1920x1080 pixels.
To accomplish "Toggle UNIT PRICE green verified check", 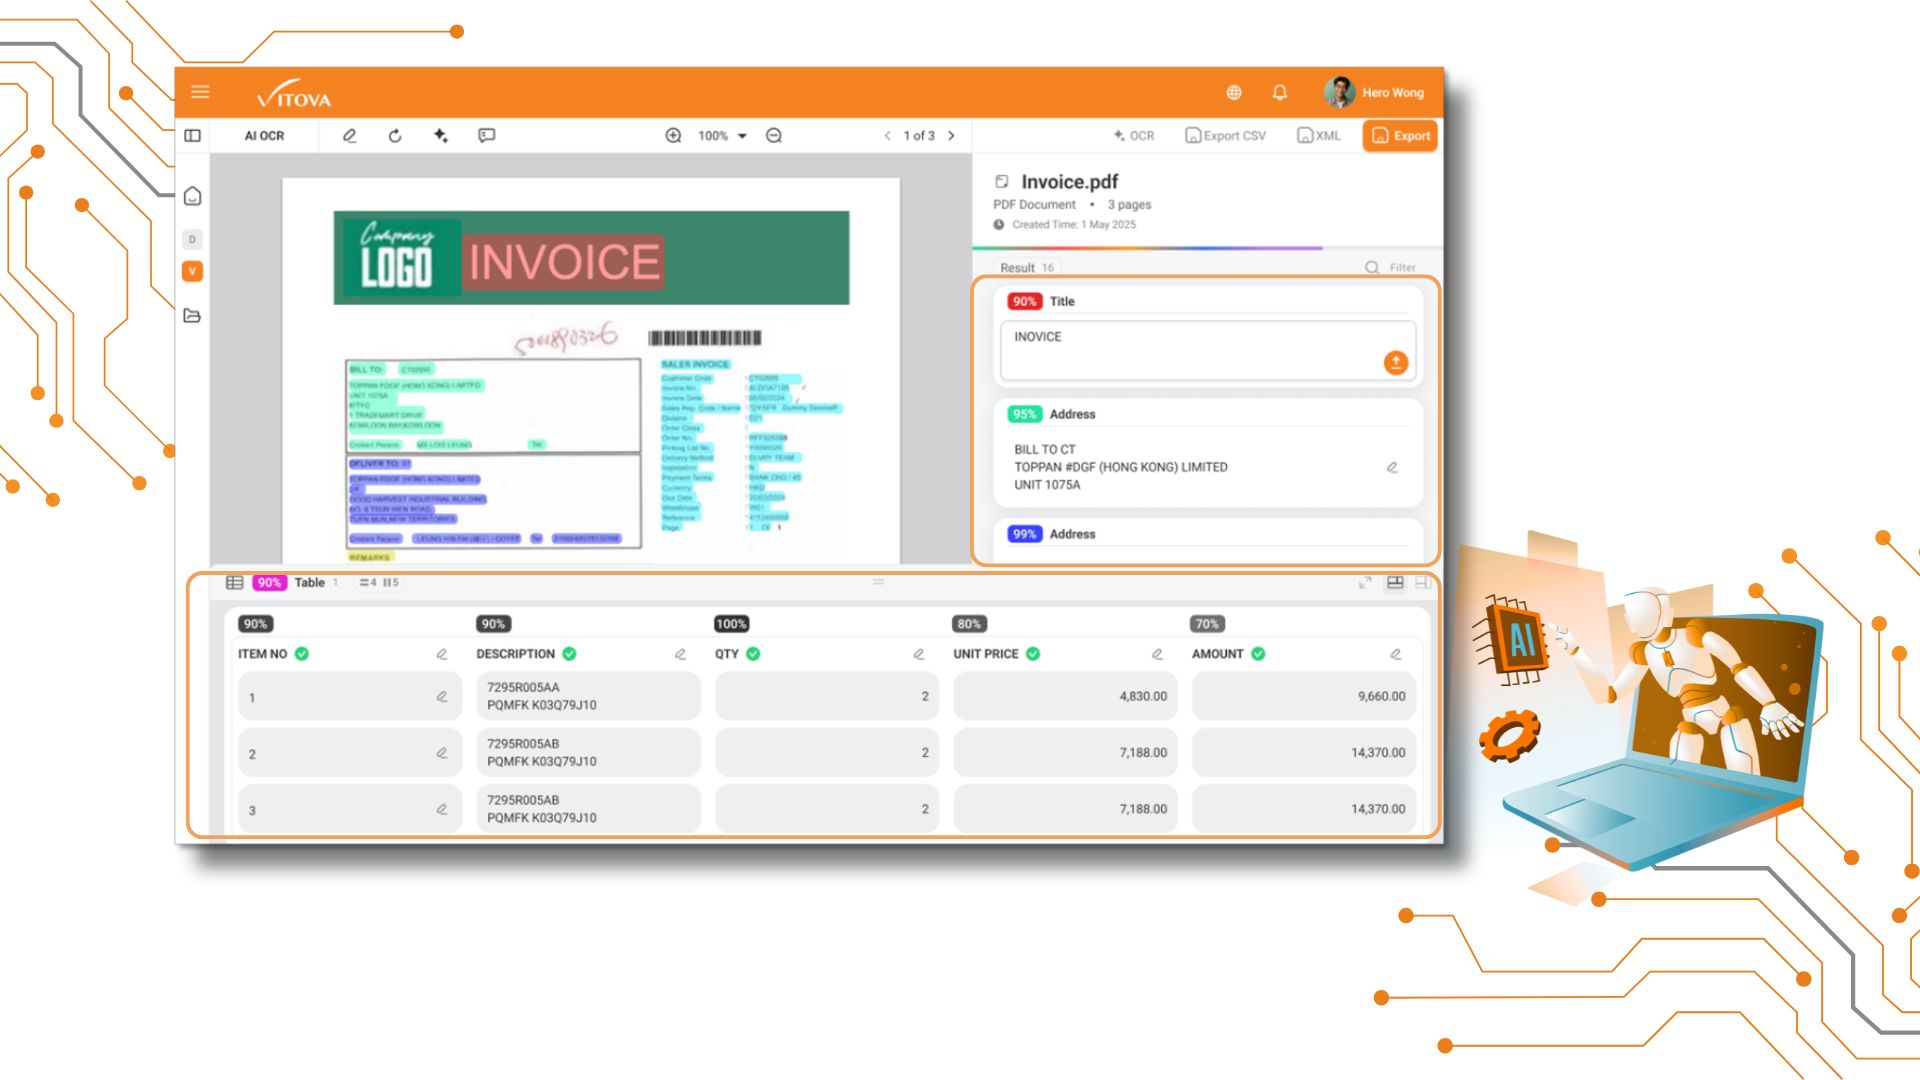I will click(1033, 654).
